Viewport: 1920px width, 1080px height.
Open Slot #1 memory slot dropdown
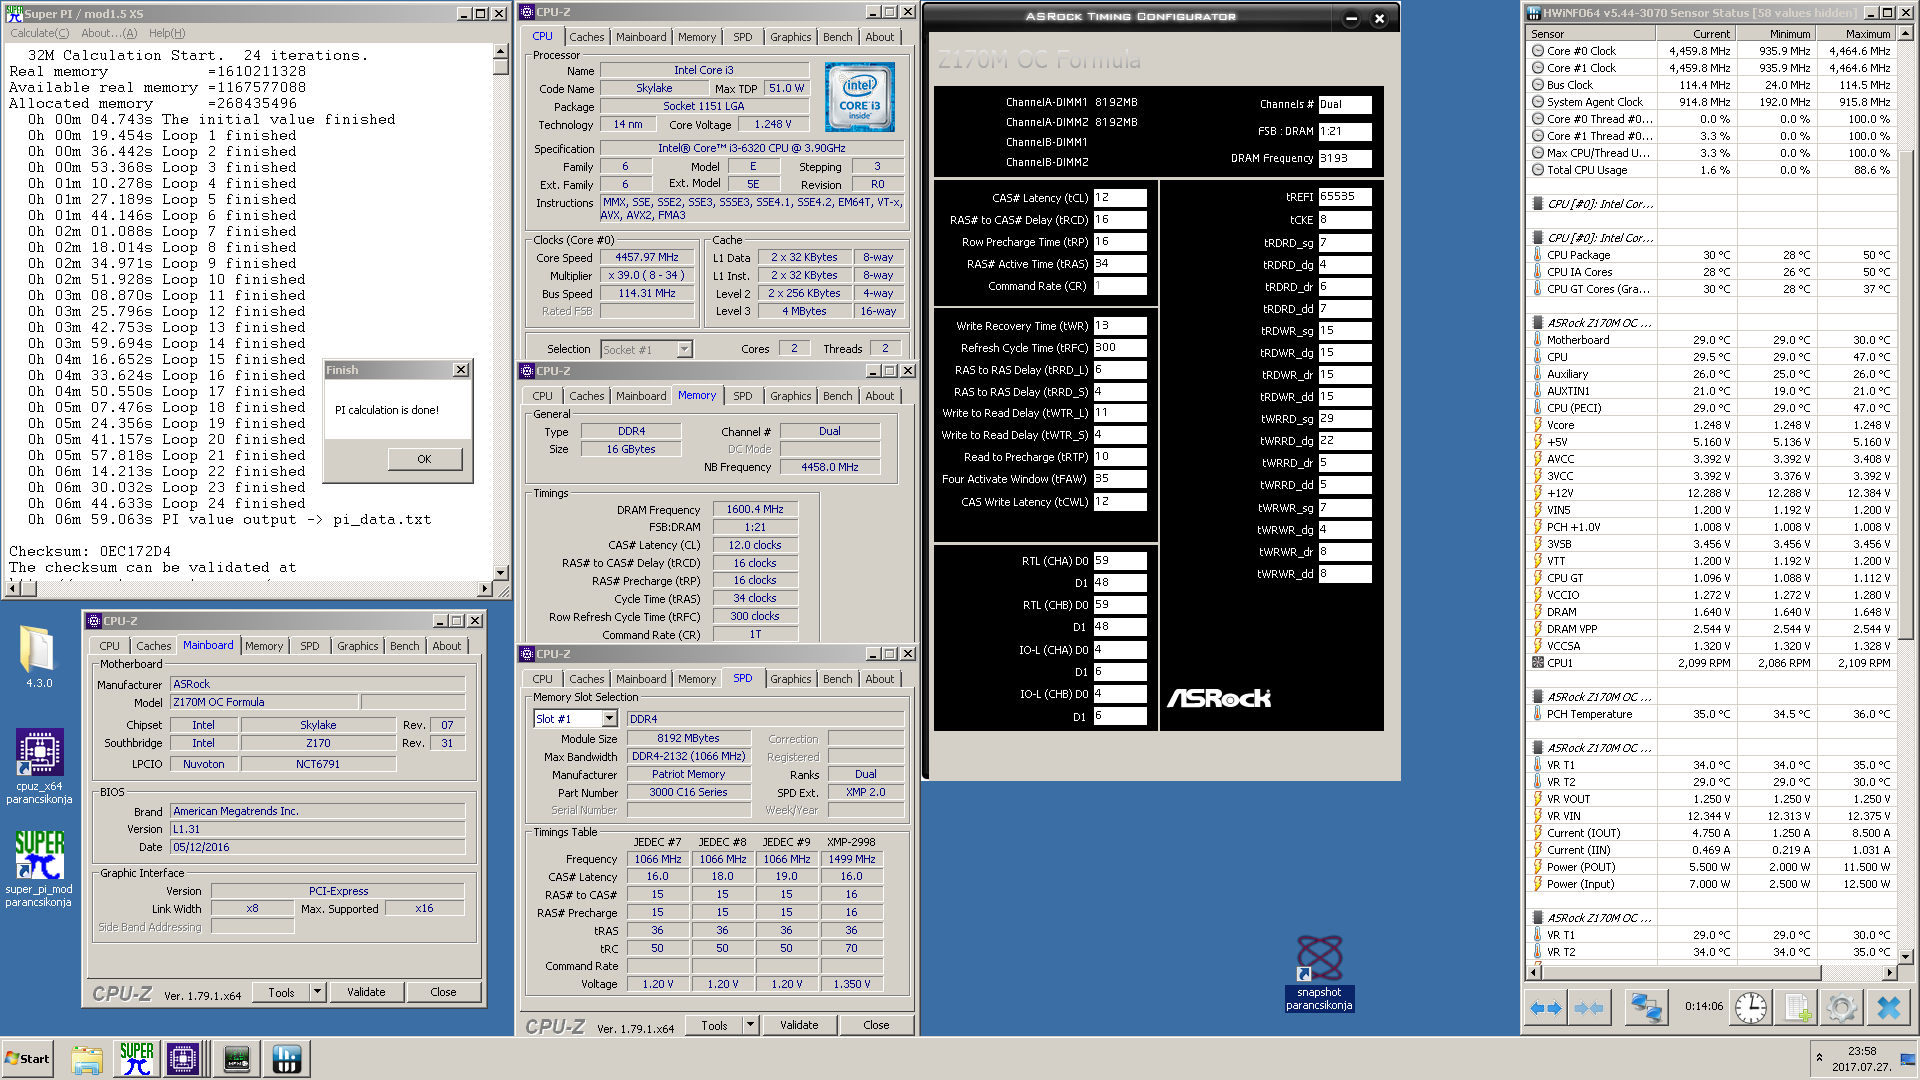pos(609,719)
